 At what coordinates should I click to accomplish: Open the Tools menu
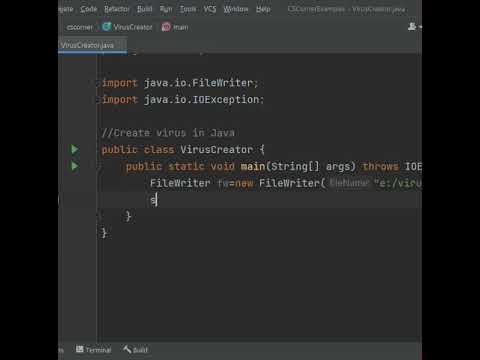(x=188, y=9)
